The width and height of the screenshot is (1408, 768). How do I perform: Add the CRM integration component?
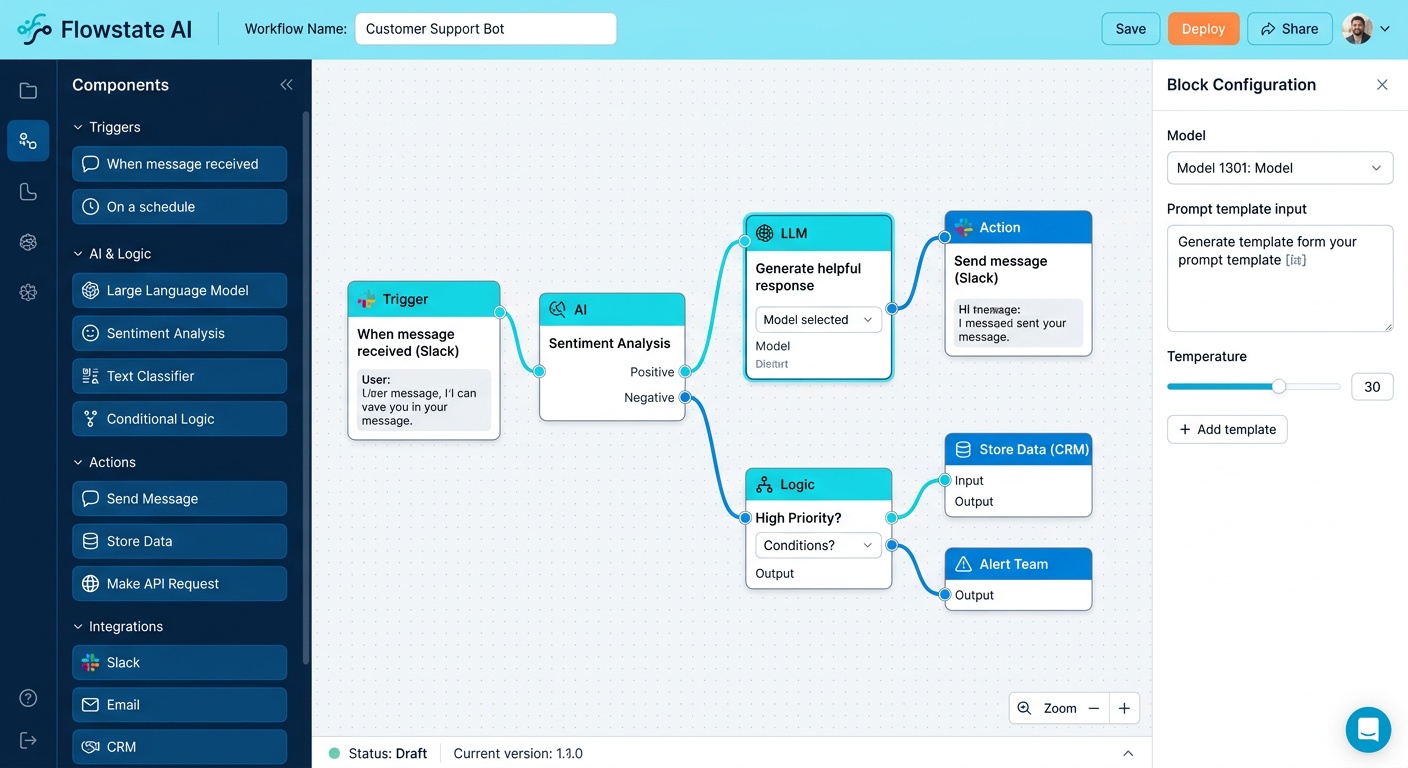point(179,747)
